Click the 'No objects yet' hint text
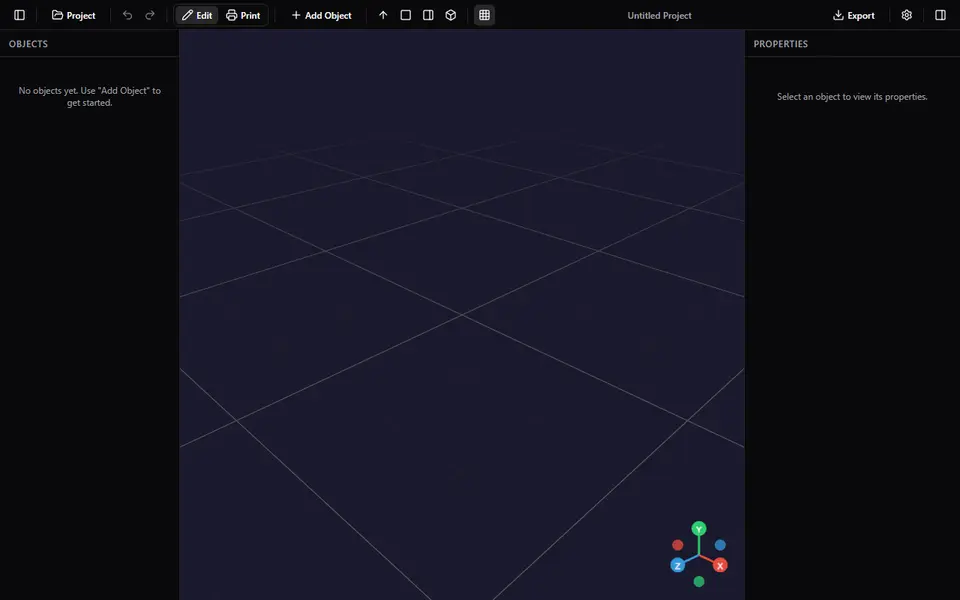Viewport: 960px width, 600px height. pos(89,97)
